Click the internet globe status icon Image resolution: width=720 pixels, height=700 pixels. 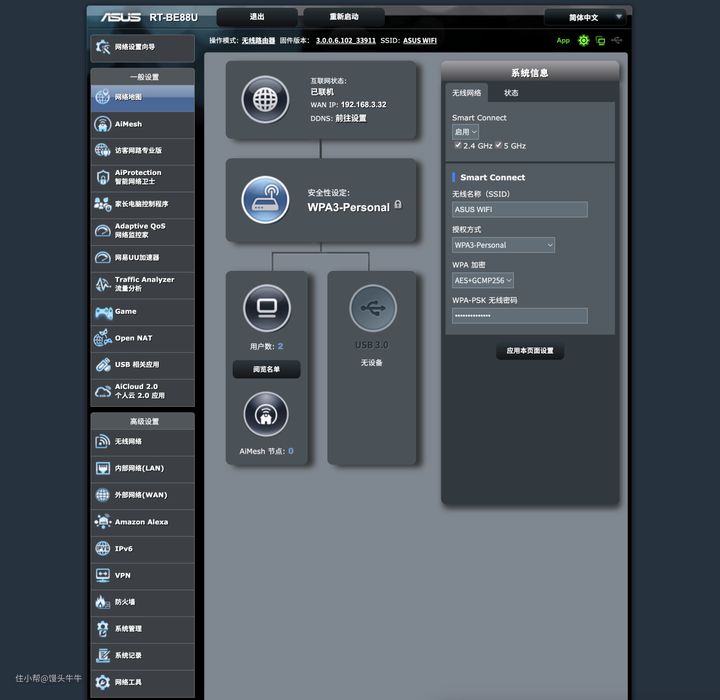pyautogui.click(x=265, y=99)
